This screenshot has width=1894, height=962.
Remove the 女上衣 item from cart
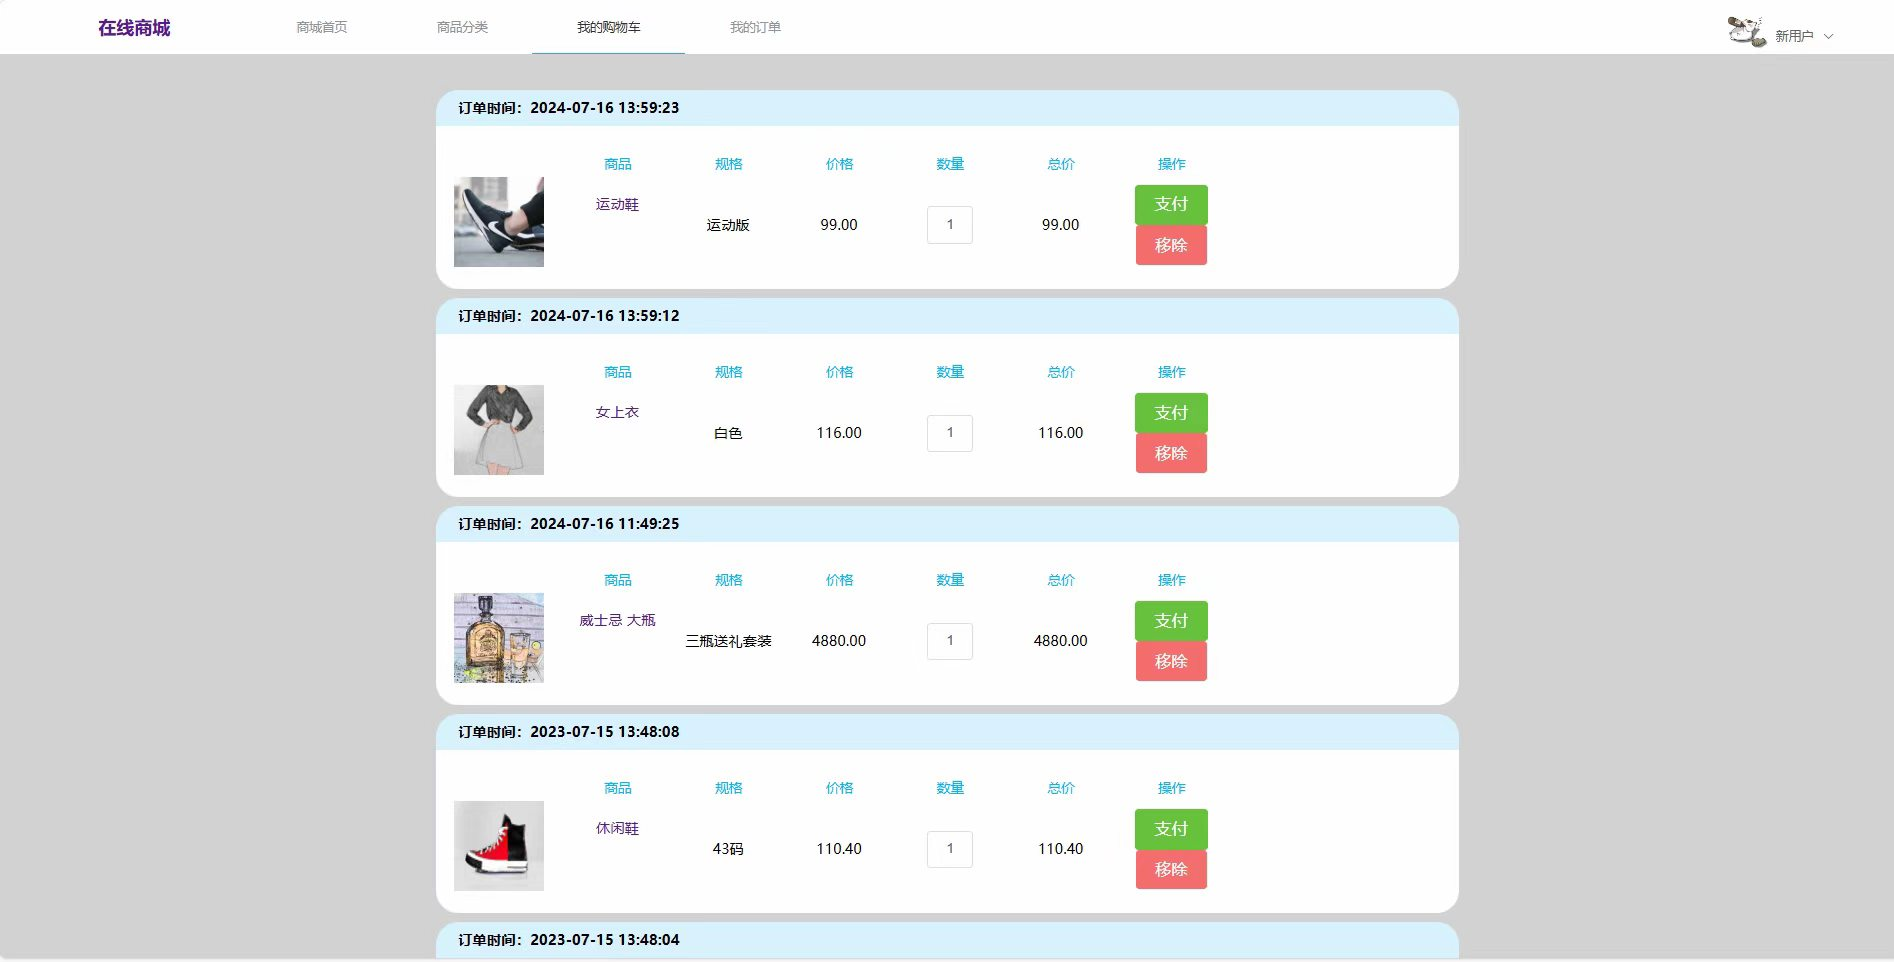coord(1171,453)
